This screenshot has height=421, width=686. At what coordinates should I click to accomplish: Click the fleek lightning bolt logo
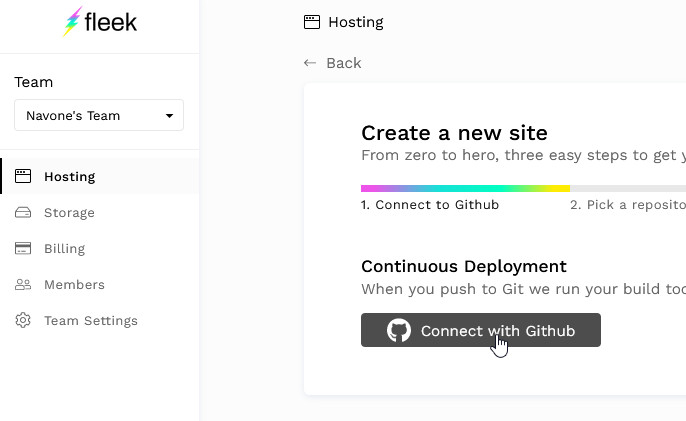73,21
